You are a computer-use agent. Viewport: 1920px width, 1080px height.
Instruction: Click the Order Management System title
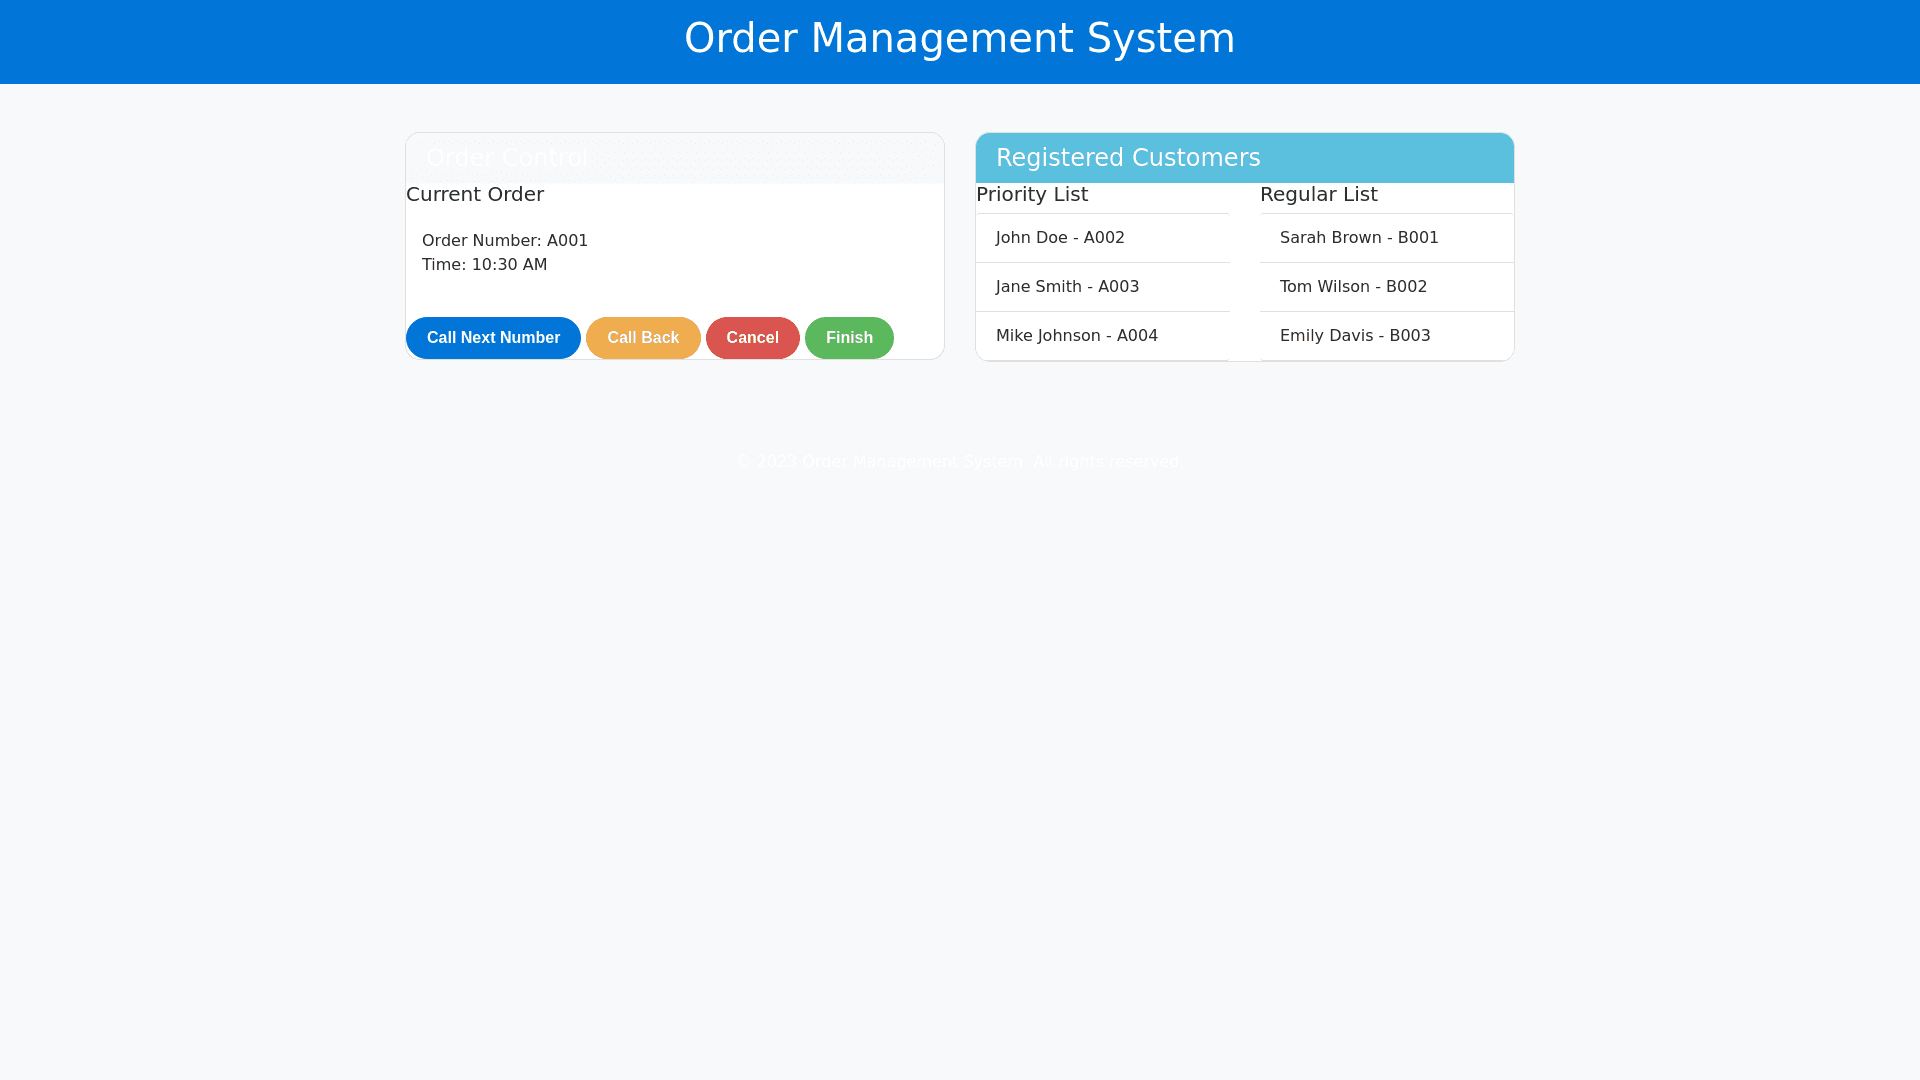(x=959, y=39)
